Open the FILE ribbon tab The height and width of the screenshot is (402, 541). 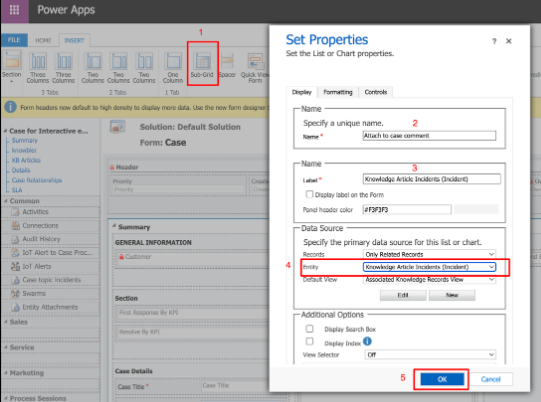(14, 40)
